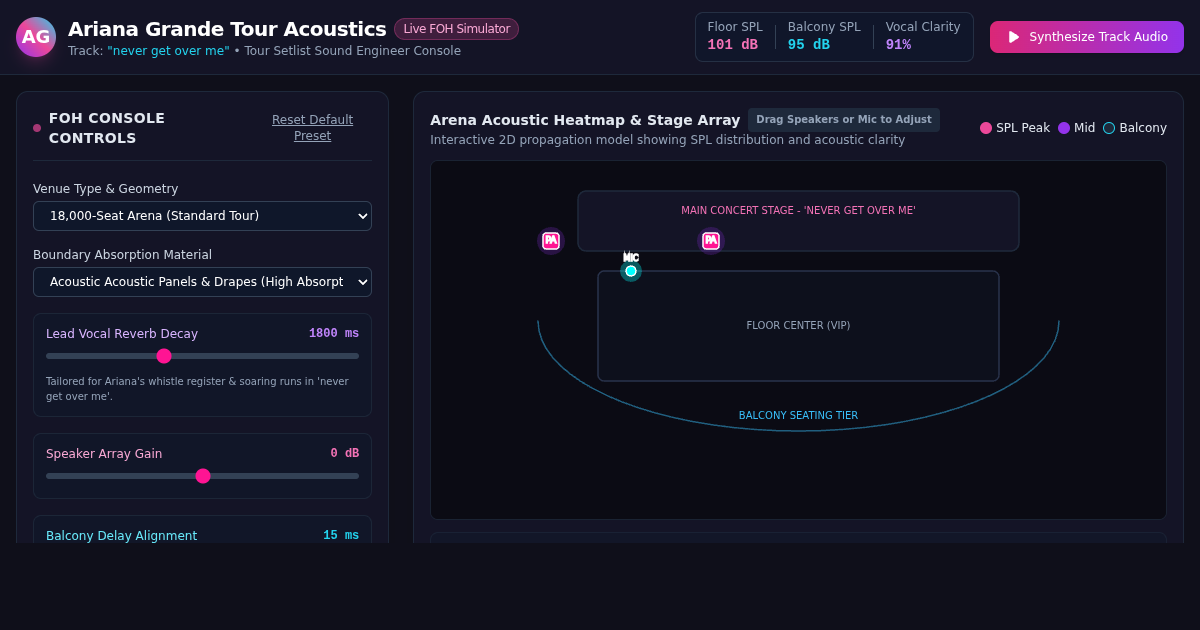The width and height of the screenshot is (1200, 630).
Task: Click the "never get over me" track name
Action: click(x=168, y=51)
